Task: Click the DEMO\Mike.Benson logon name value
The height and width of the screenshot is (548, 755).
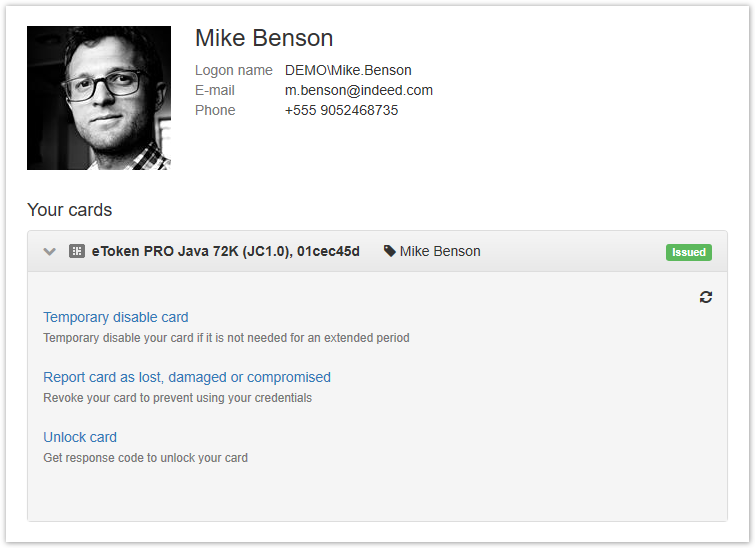Action: [348, 70]
